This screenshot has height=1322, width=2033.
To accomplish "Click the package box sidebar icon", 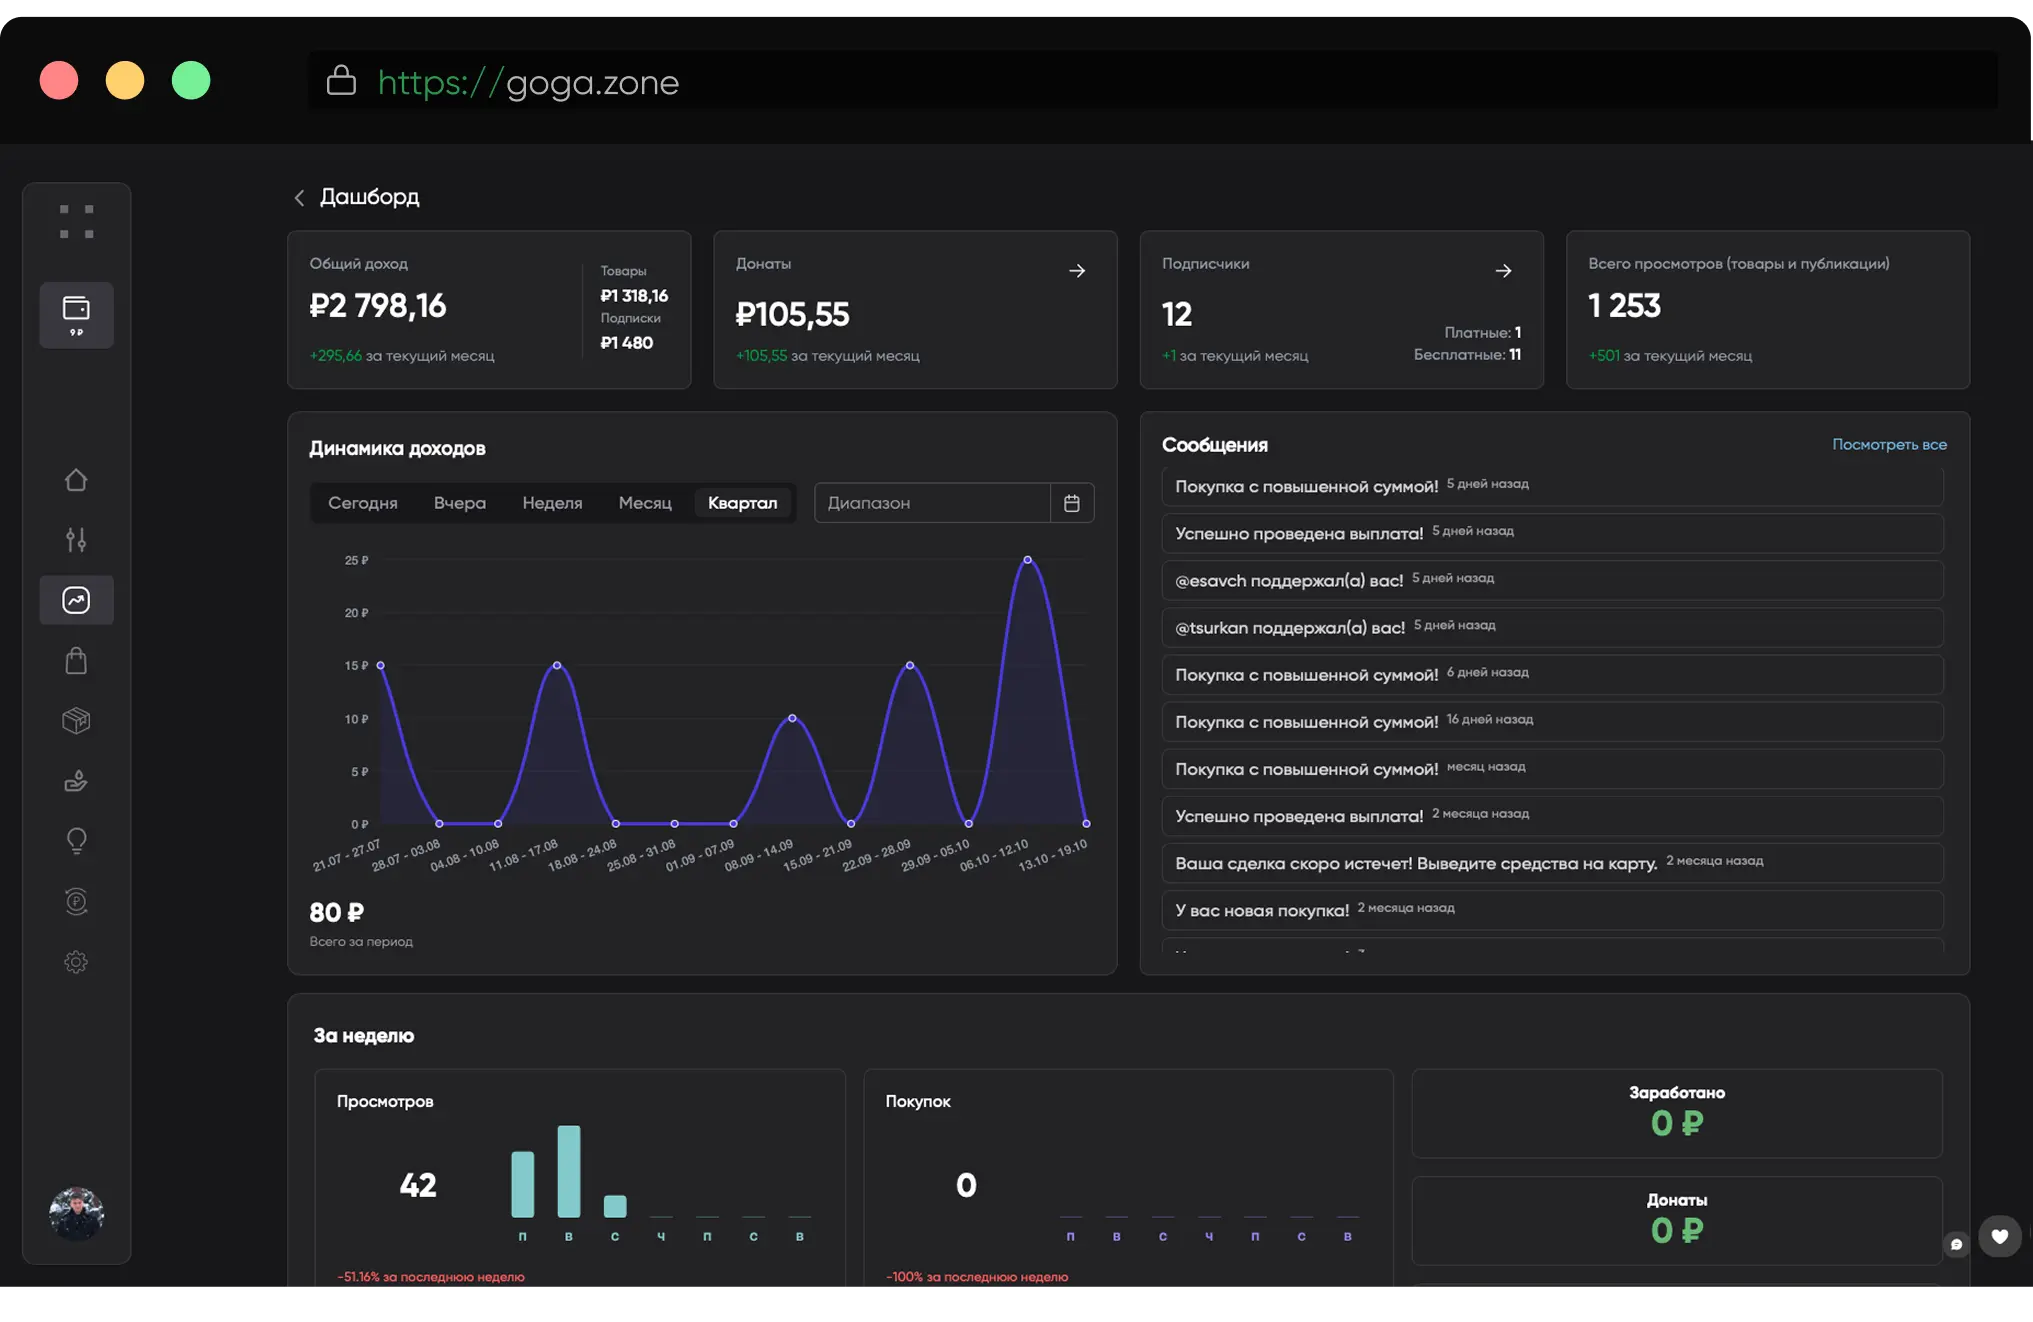I will 76,720.
